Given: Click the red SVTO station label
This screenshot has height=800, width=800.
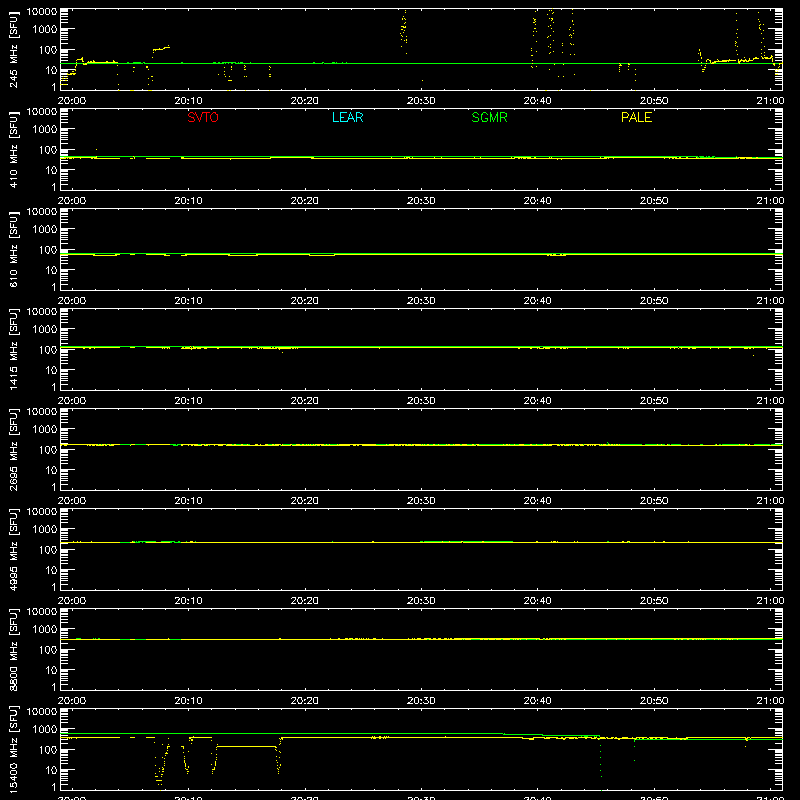Looking at the screenshot, I should pyautogui.click(x=203, y=117).
